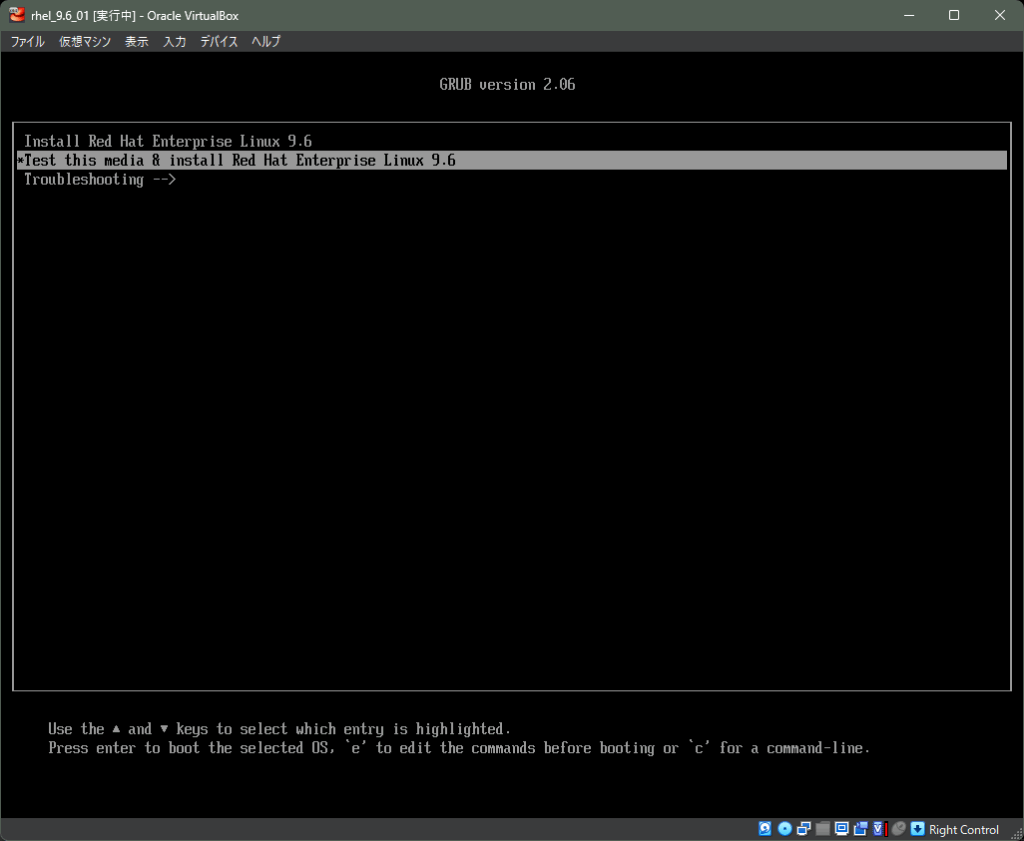Open the ヘルプ menu
Viewport: 1024px width, 841px height.
266,41
